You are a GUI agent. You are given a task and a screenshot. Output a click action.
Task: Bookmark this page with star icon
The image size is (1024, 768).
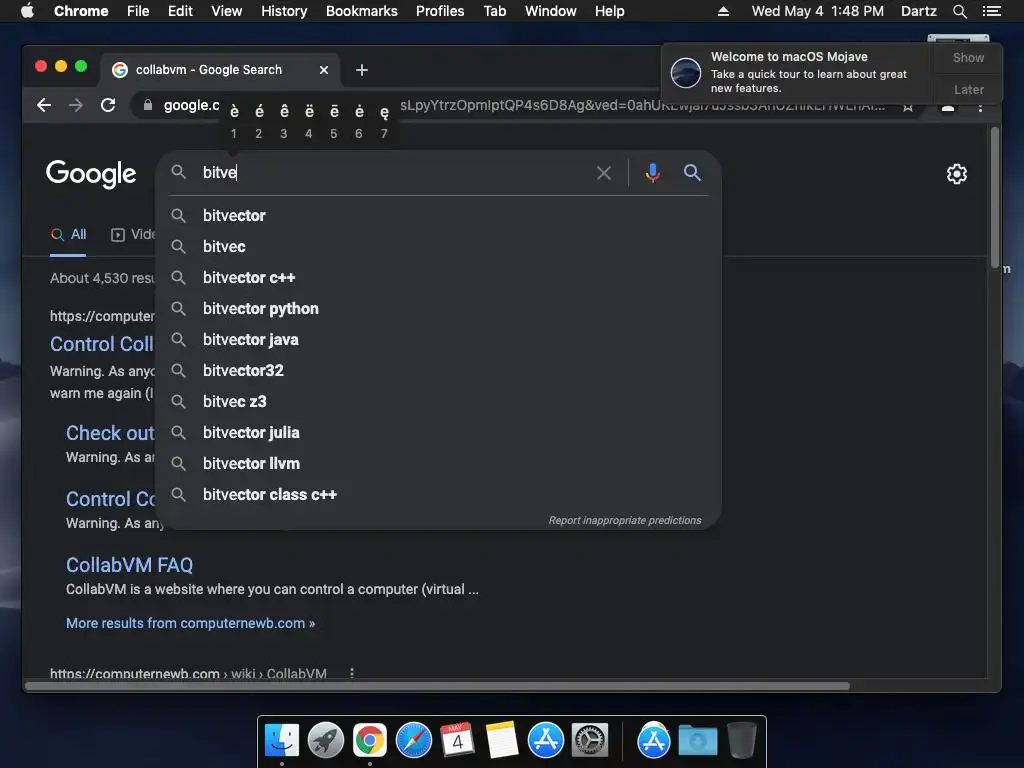908,107
